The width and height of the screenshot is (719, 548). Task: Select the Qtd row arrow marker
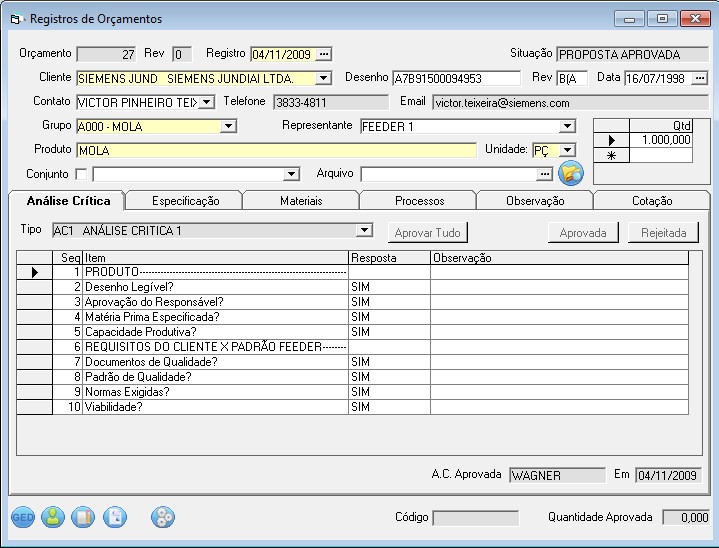[x=611, y=140]
